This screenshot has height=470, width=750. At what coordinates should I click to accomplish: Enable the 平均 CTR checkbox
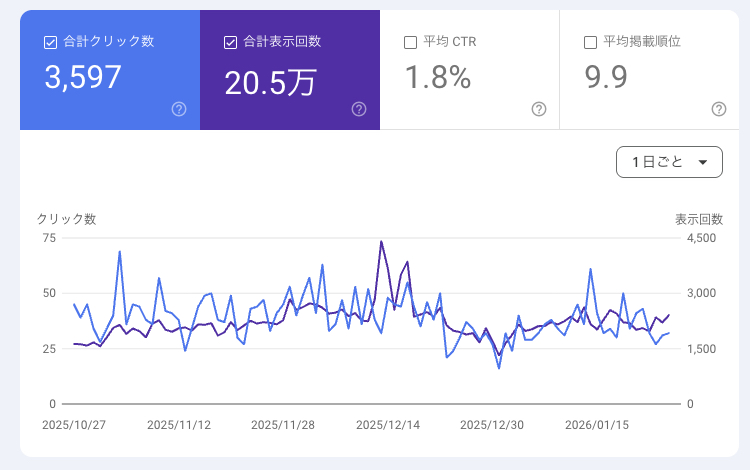[410, 42]
